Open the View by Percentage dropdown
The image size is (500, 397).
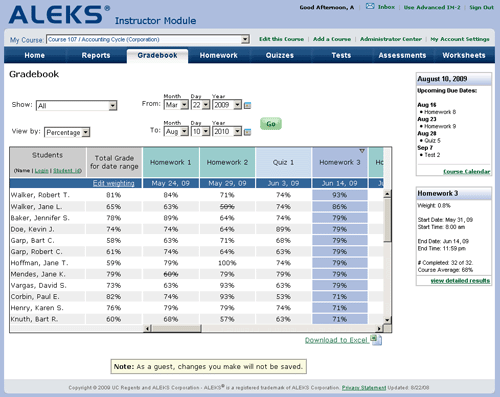pos(67,132)
